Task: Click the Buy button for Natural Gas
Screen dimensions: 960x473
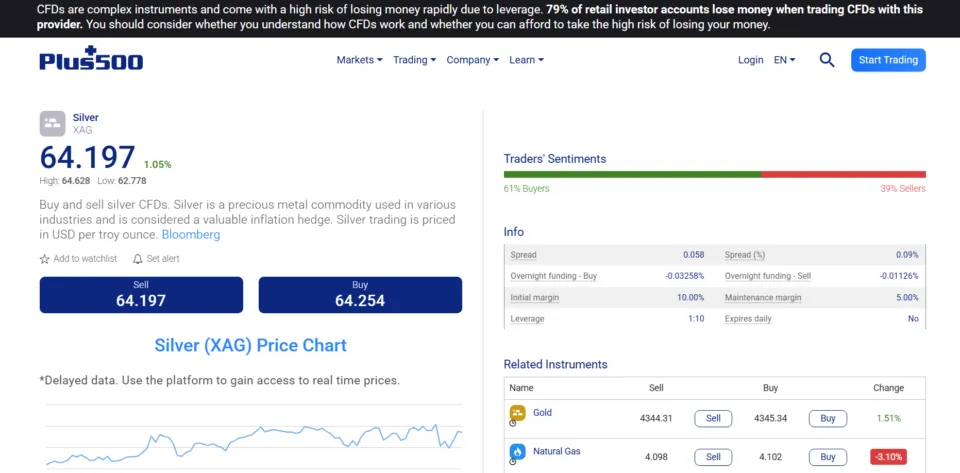Action: click(x=828, y=457)
